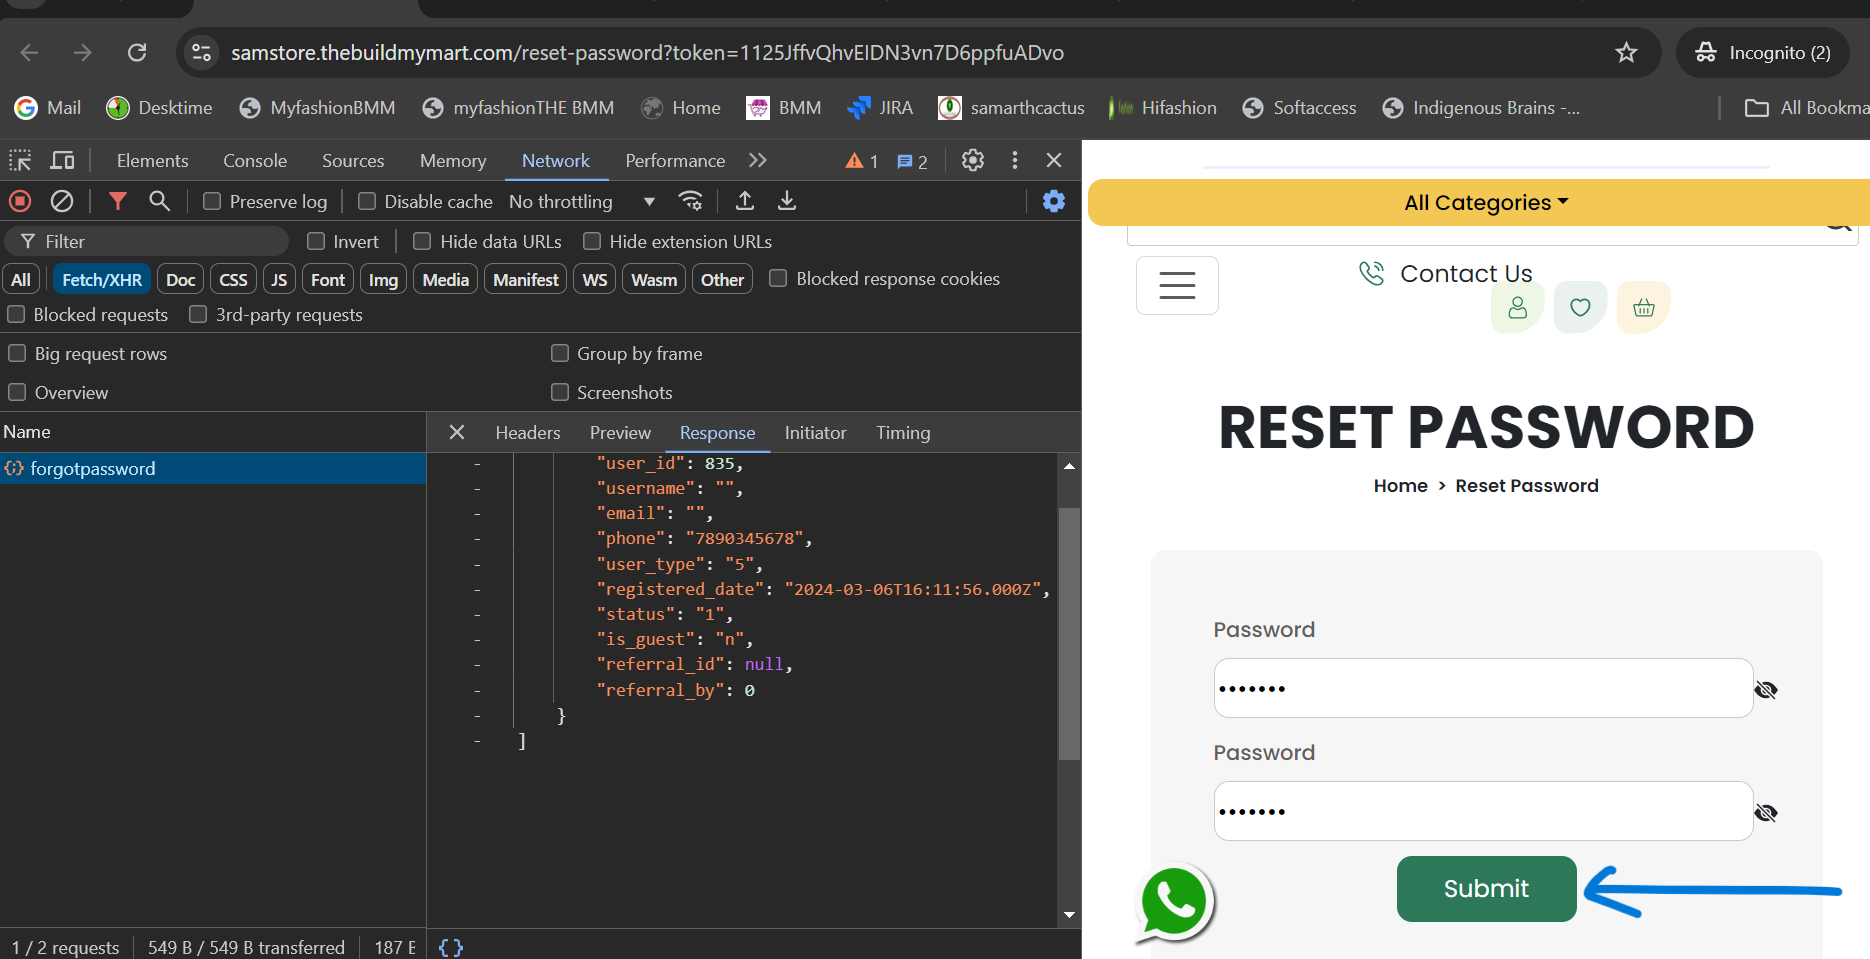
Task: Stop recording network log
Action: (x=20, y=201)
